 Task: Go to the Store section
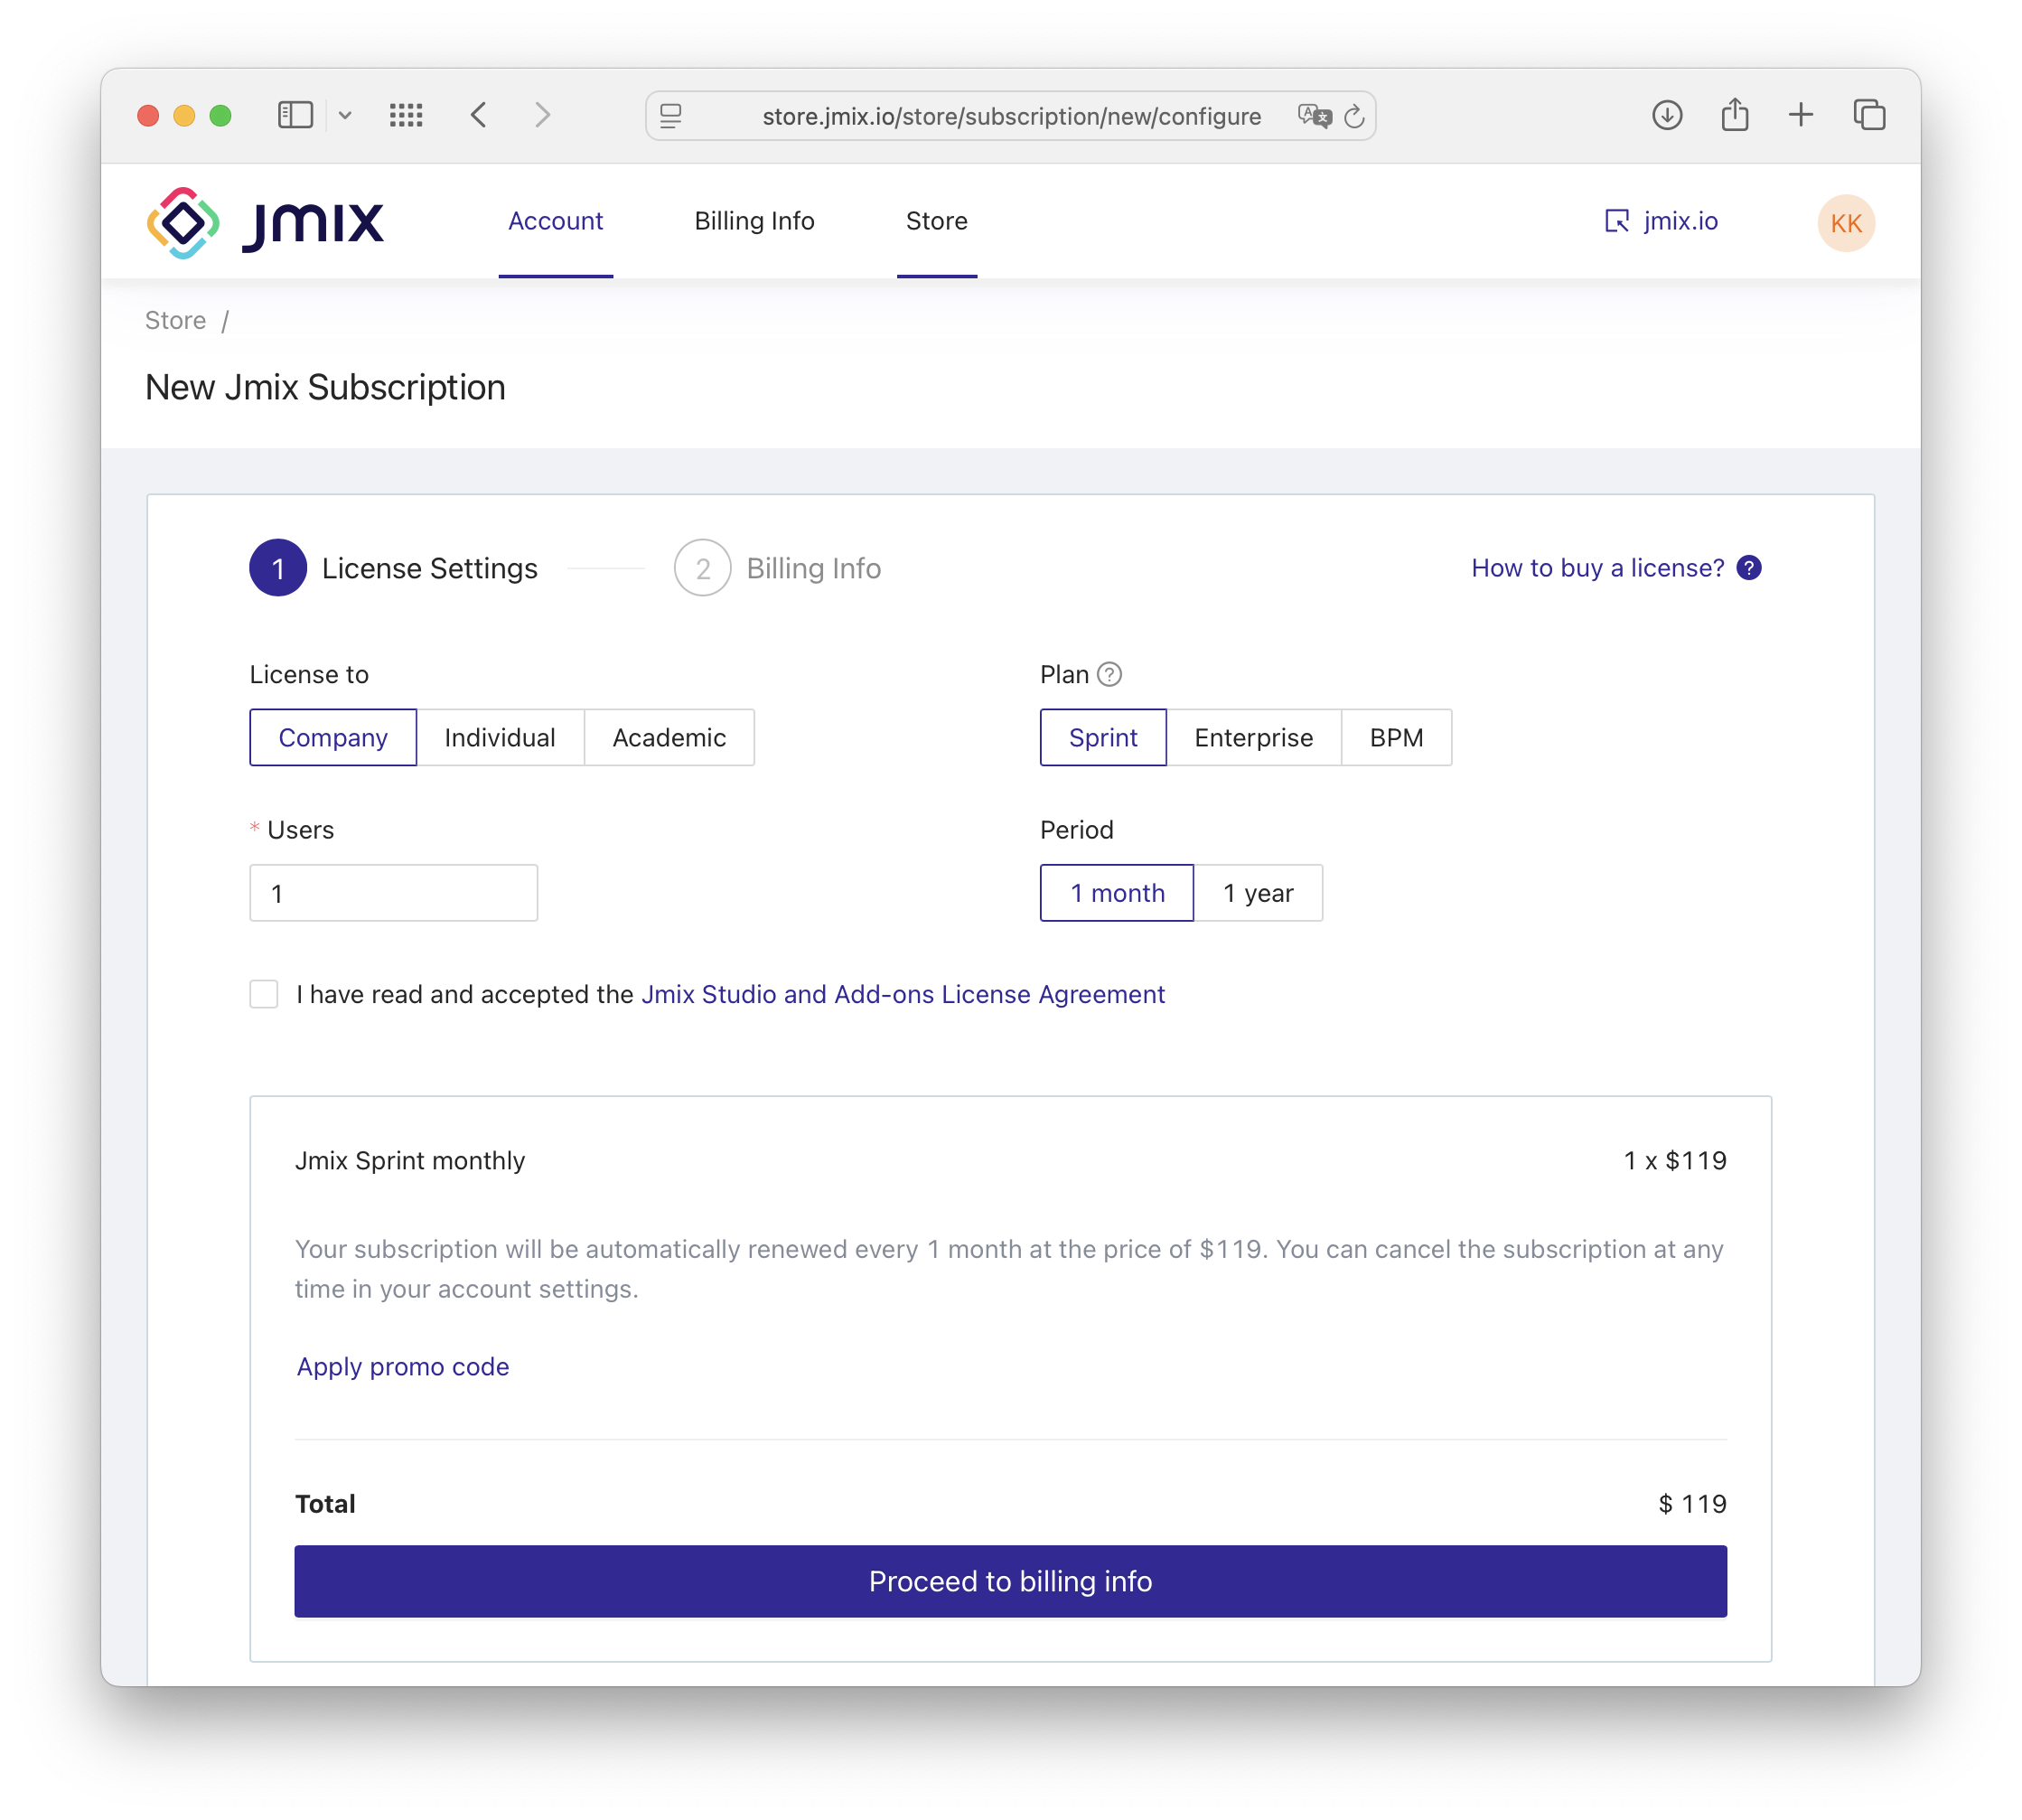936,221
